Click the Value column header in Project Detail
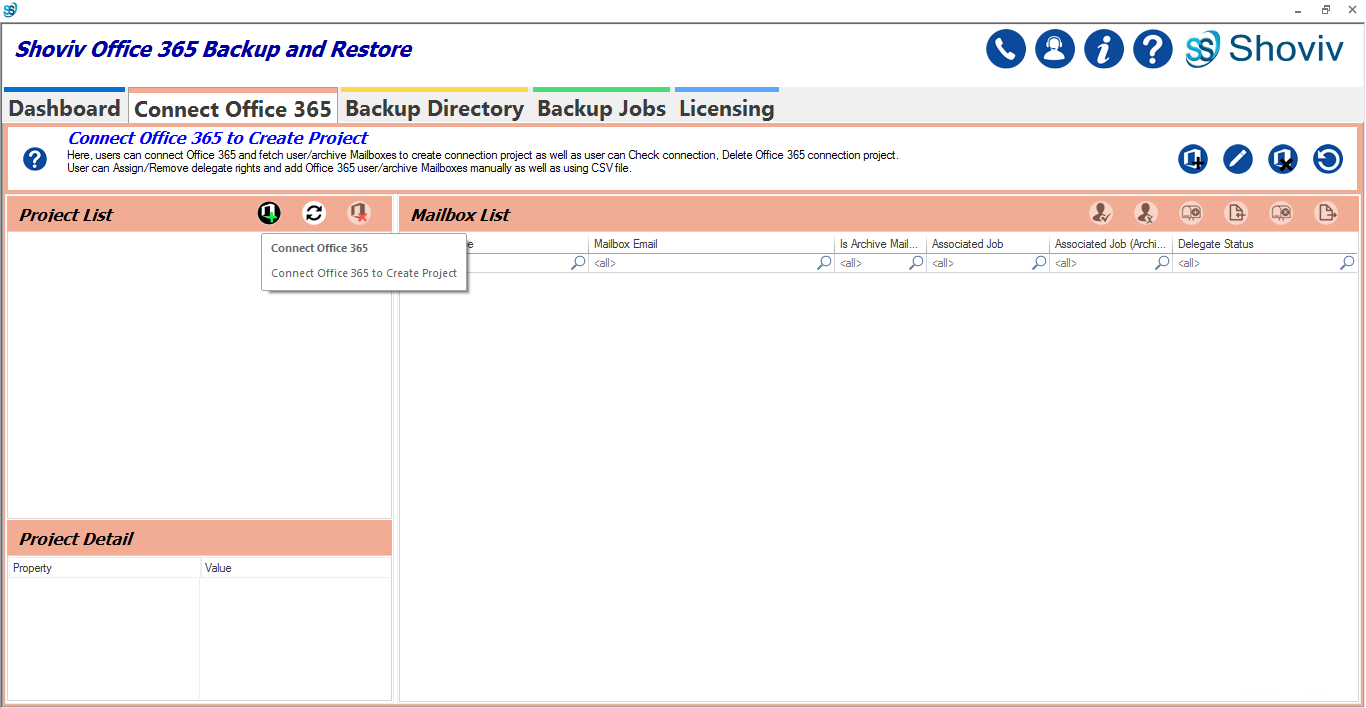The height and width of the screenshot is (708, 1366). (295, 568)
